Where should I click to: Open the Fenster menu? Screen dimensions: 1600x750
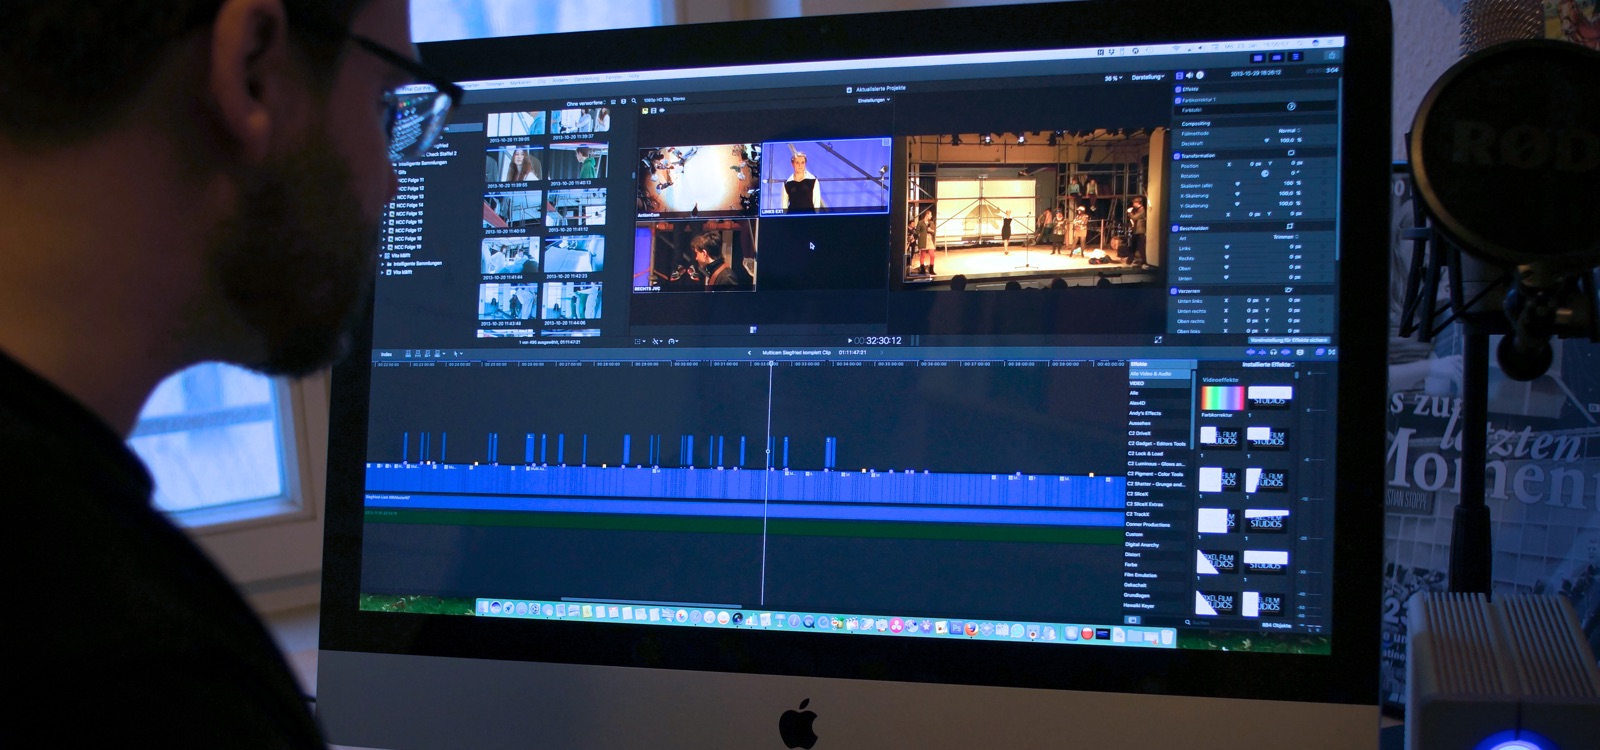tap(613, 77)
